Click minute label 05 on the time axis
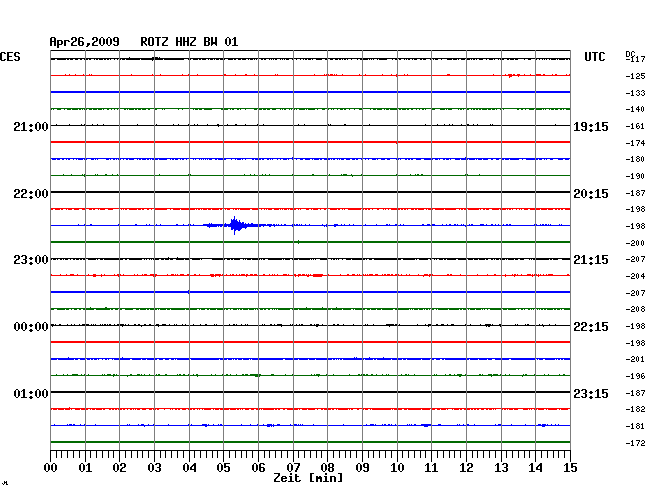The height and width of the screenshot is (494, 650). coord(223,468)
